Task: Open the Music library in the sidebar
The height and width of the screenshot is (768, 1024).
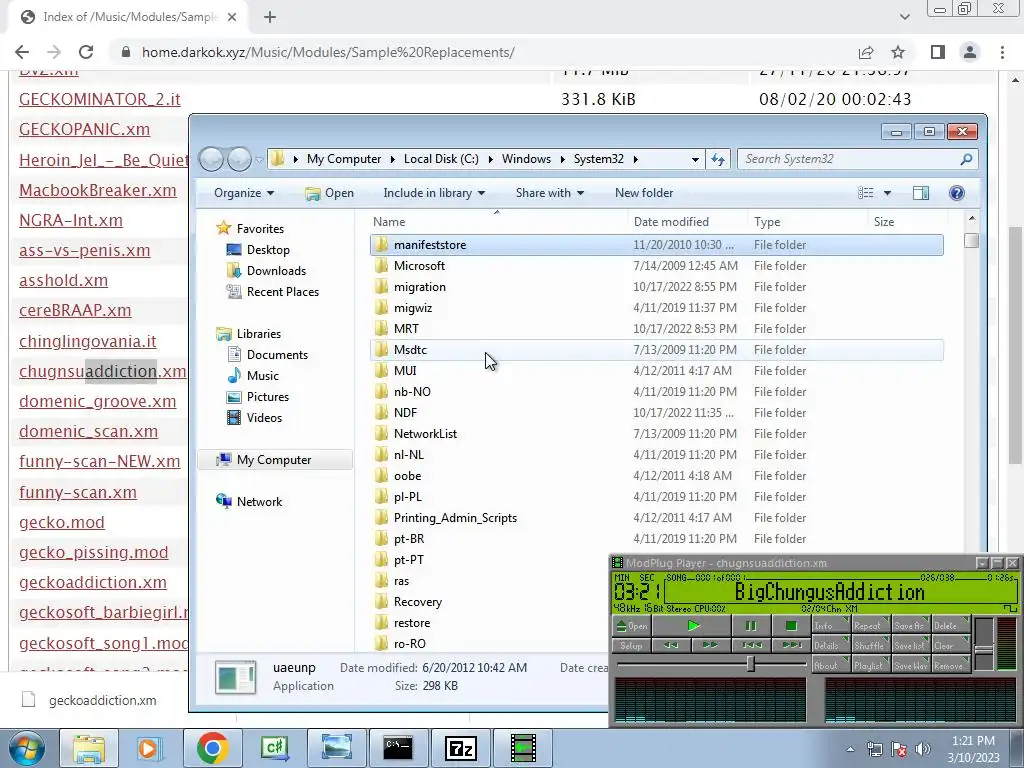Action: [x=253, y=376]
